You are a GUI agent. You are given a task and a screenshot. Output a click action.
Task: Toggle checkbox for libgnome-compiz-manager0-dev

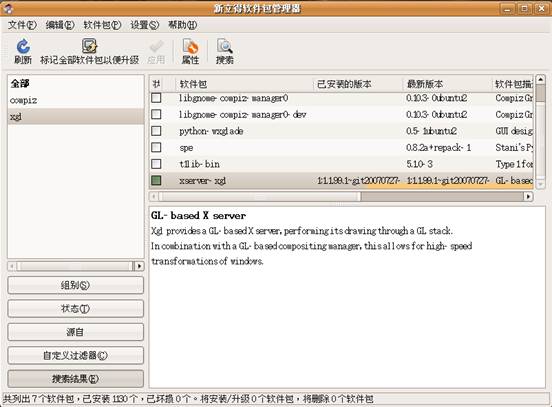[156, 114]
